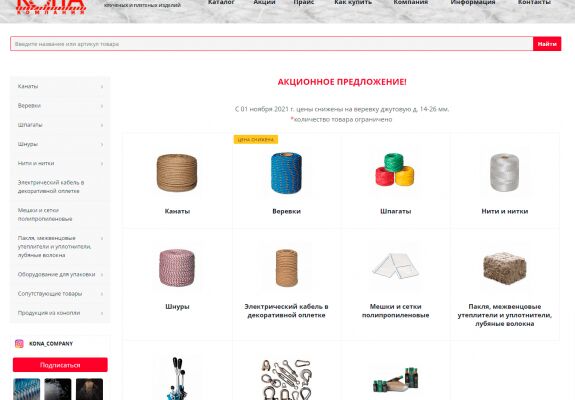Expand the Канаты sidebar arrow
The image size is (575, 400).
[102, 87]
